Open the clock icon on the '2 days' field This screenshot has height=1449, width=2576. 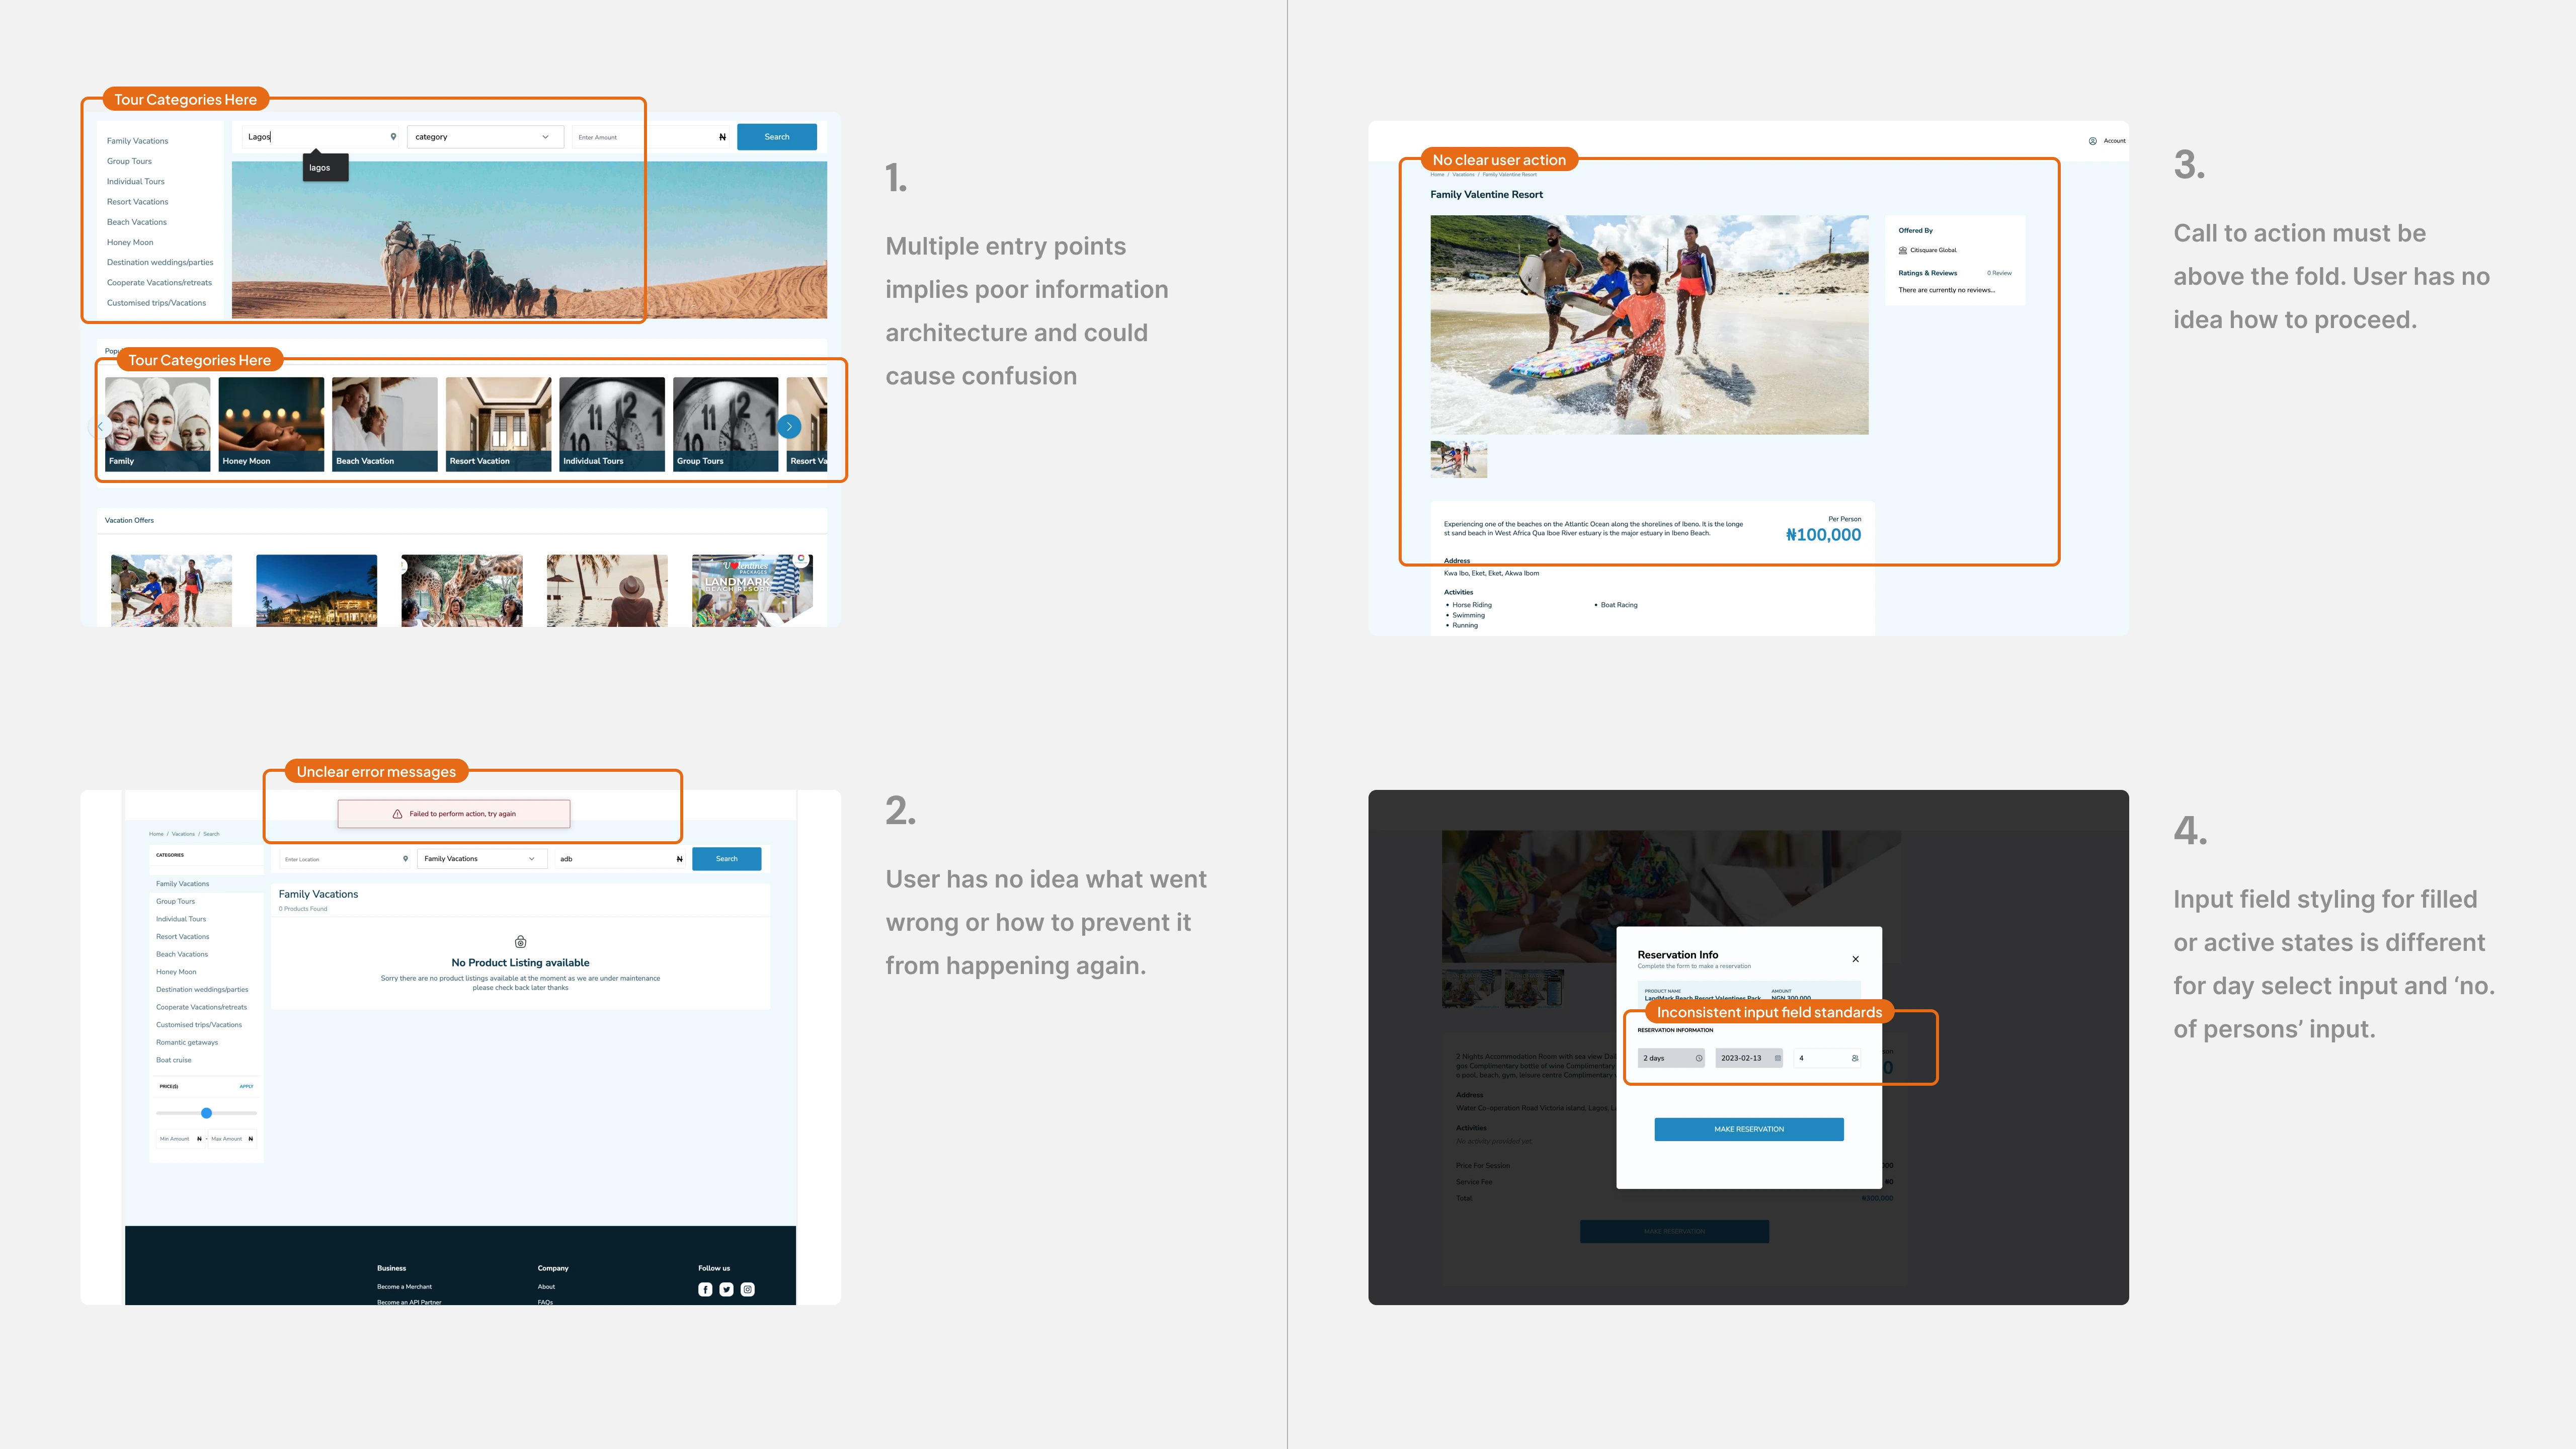click(1700, 1058)
